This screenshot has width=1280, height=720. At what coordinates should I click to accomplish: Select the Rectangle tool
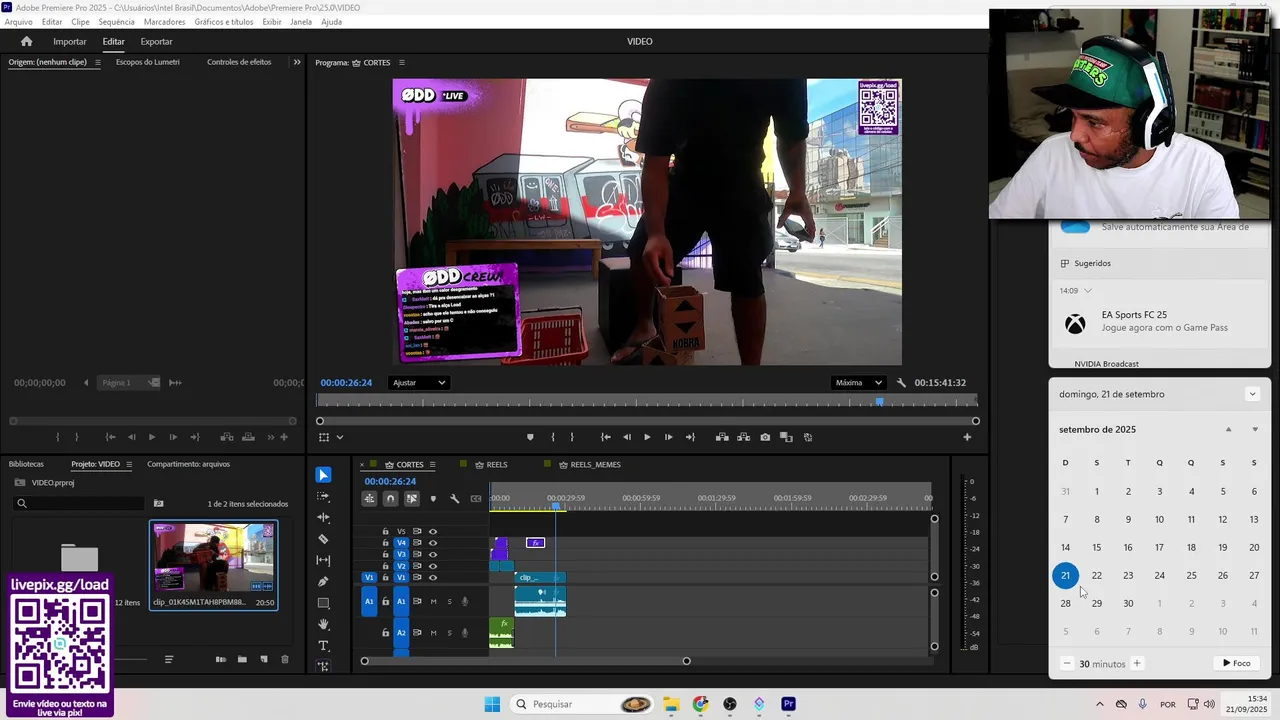coord(323,603)
